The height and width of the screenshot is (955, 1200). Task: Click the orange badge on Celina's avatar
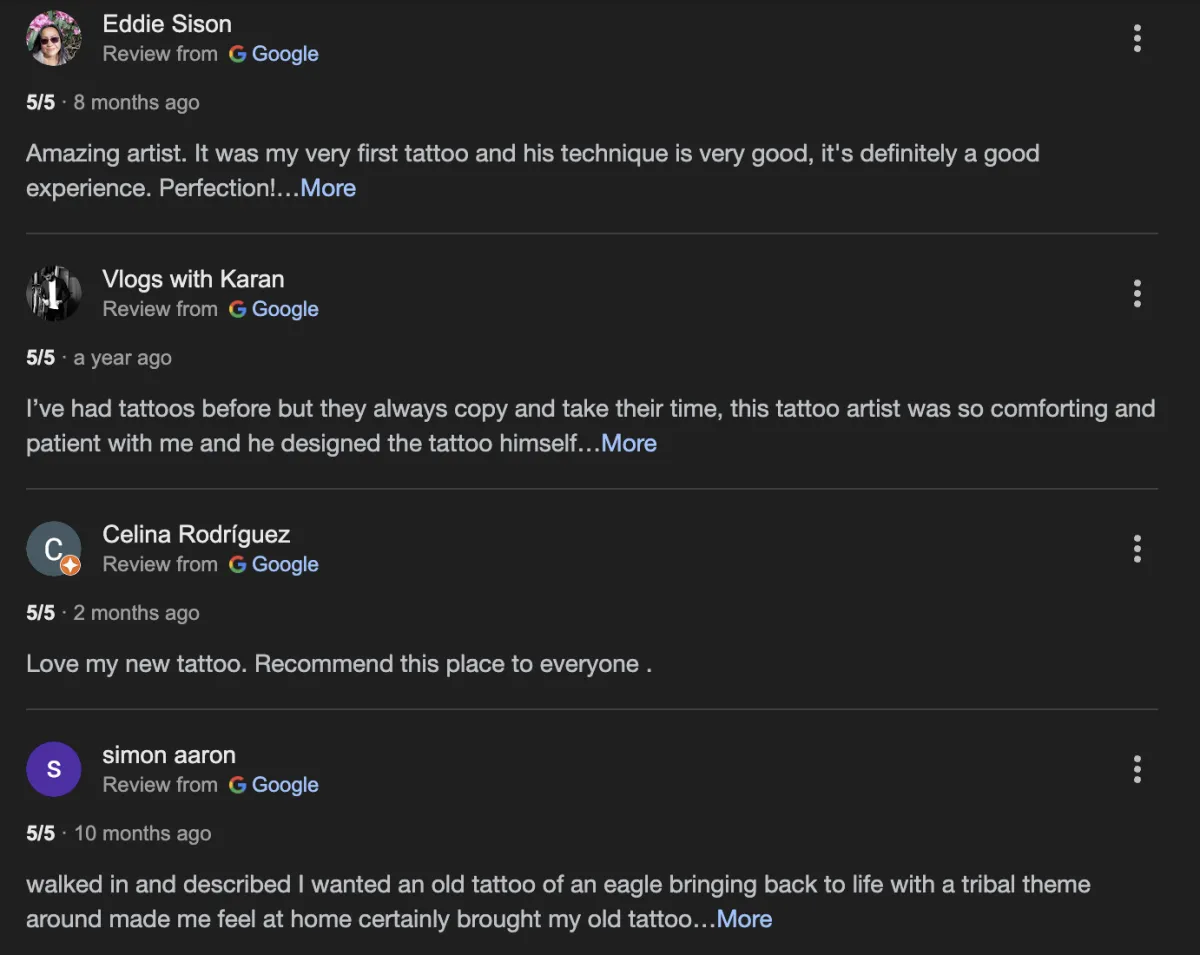coord(70,566)
